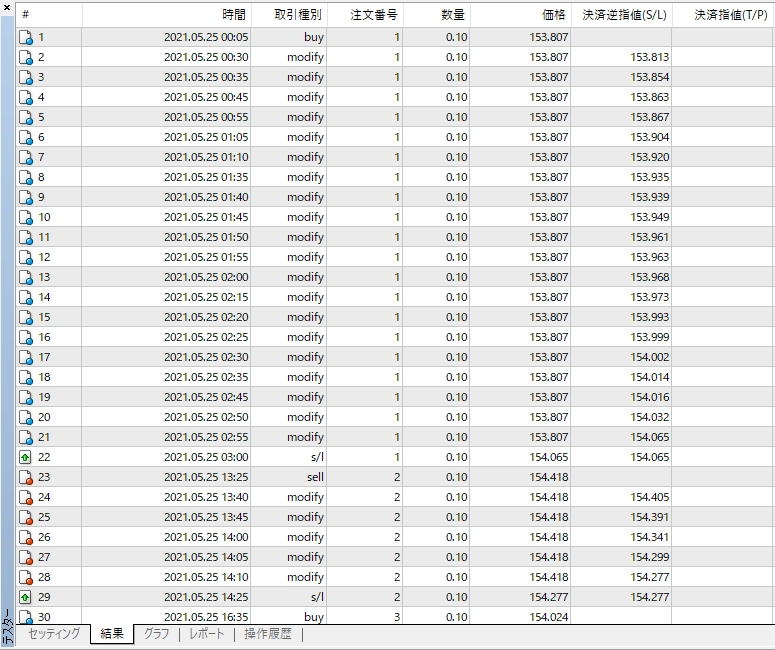775x650 pixels.
Task: Click the 決済指値(T/P) column header
Action: click(723, 15)
